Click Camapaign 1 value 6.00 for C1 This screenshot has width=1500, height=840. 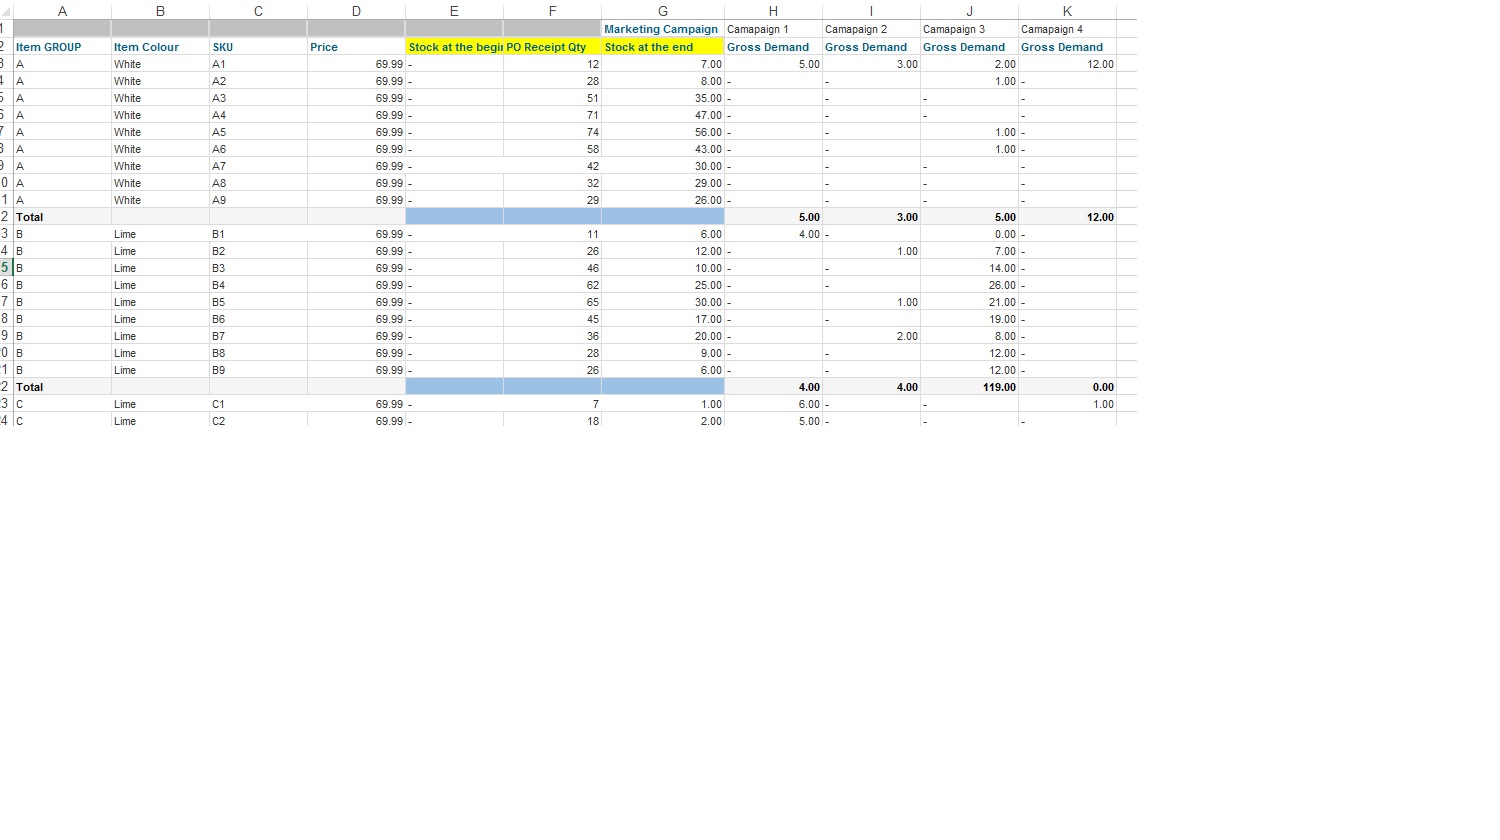773,404
